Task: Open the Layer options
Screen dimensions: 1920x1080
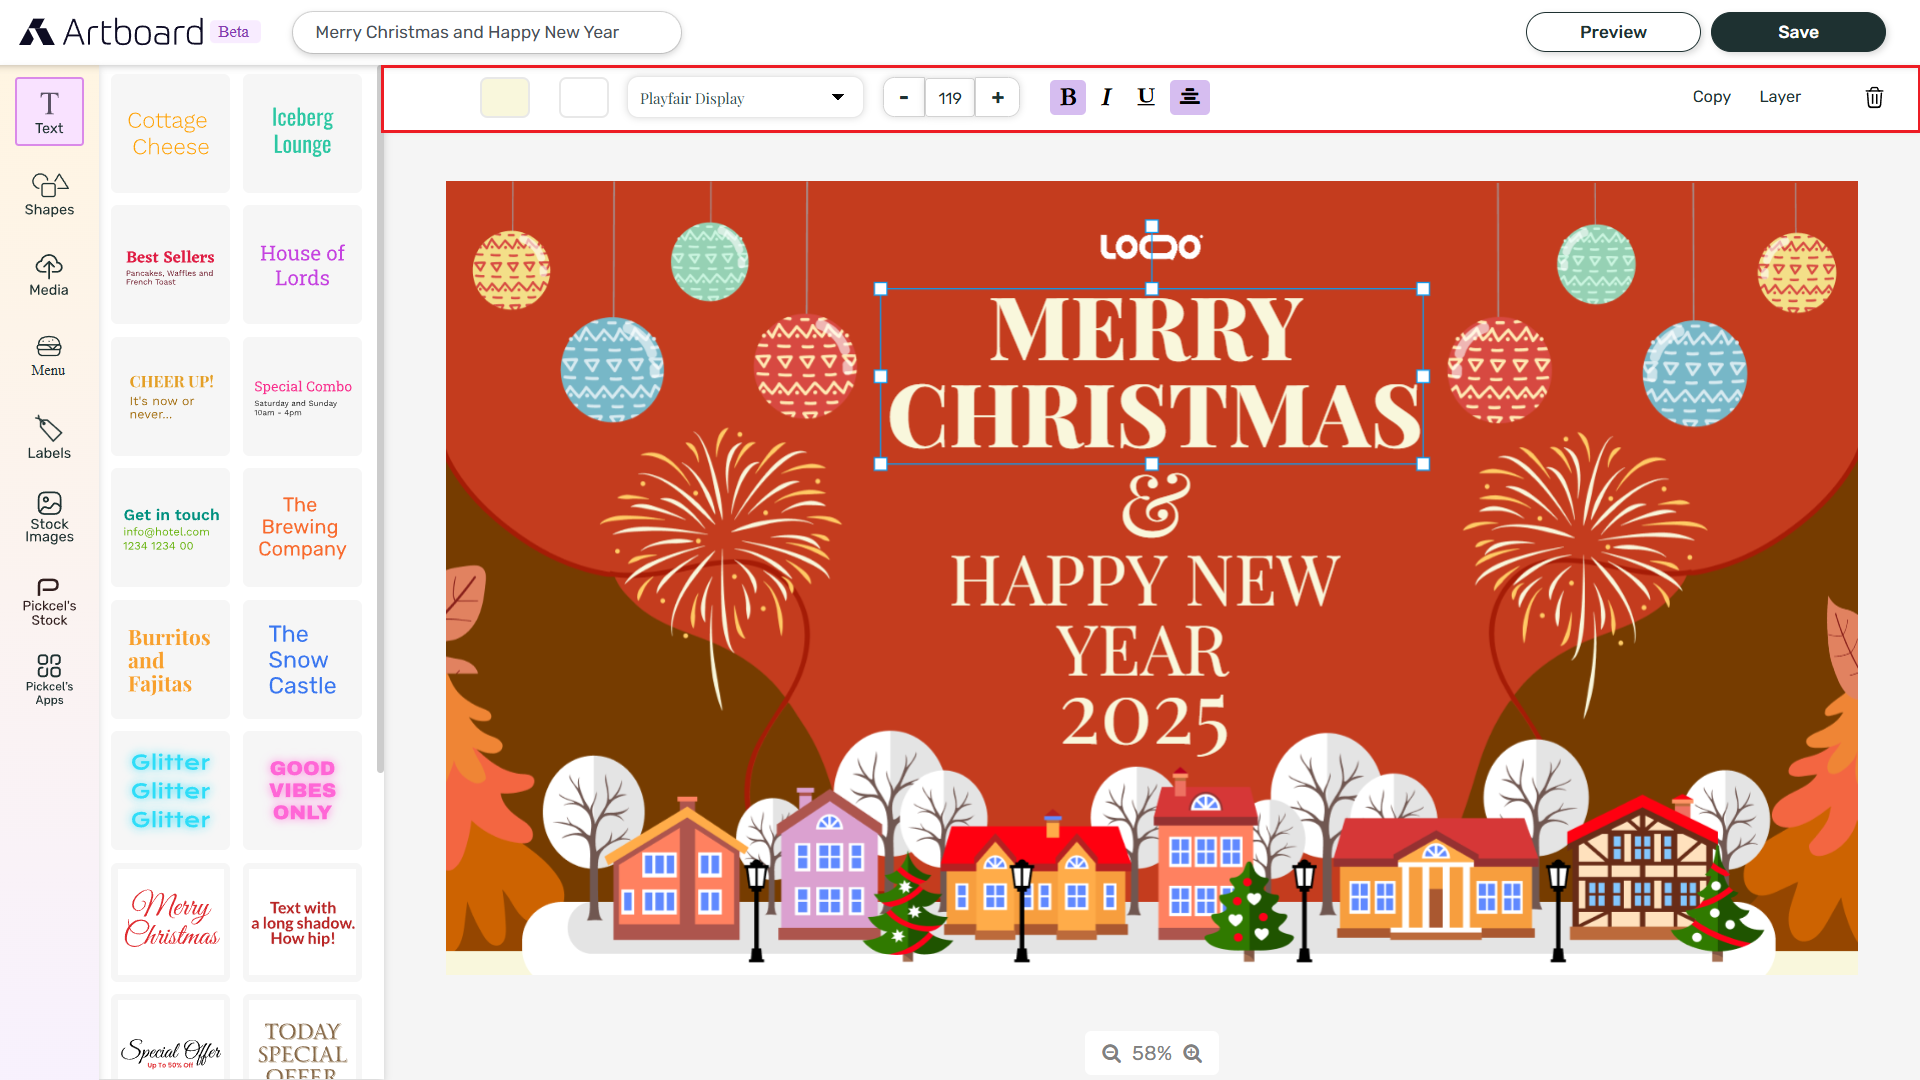Action: point(1780,97)
